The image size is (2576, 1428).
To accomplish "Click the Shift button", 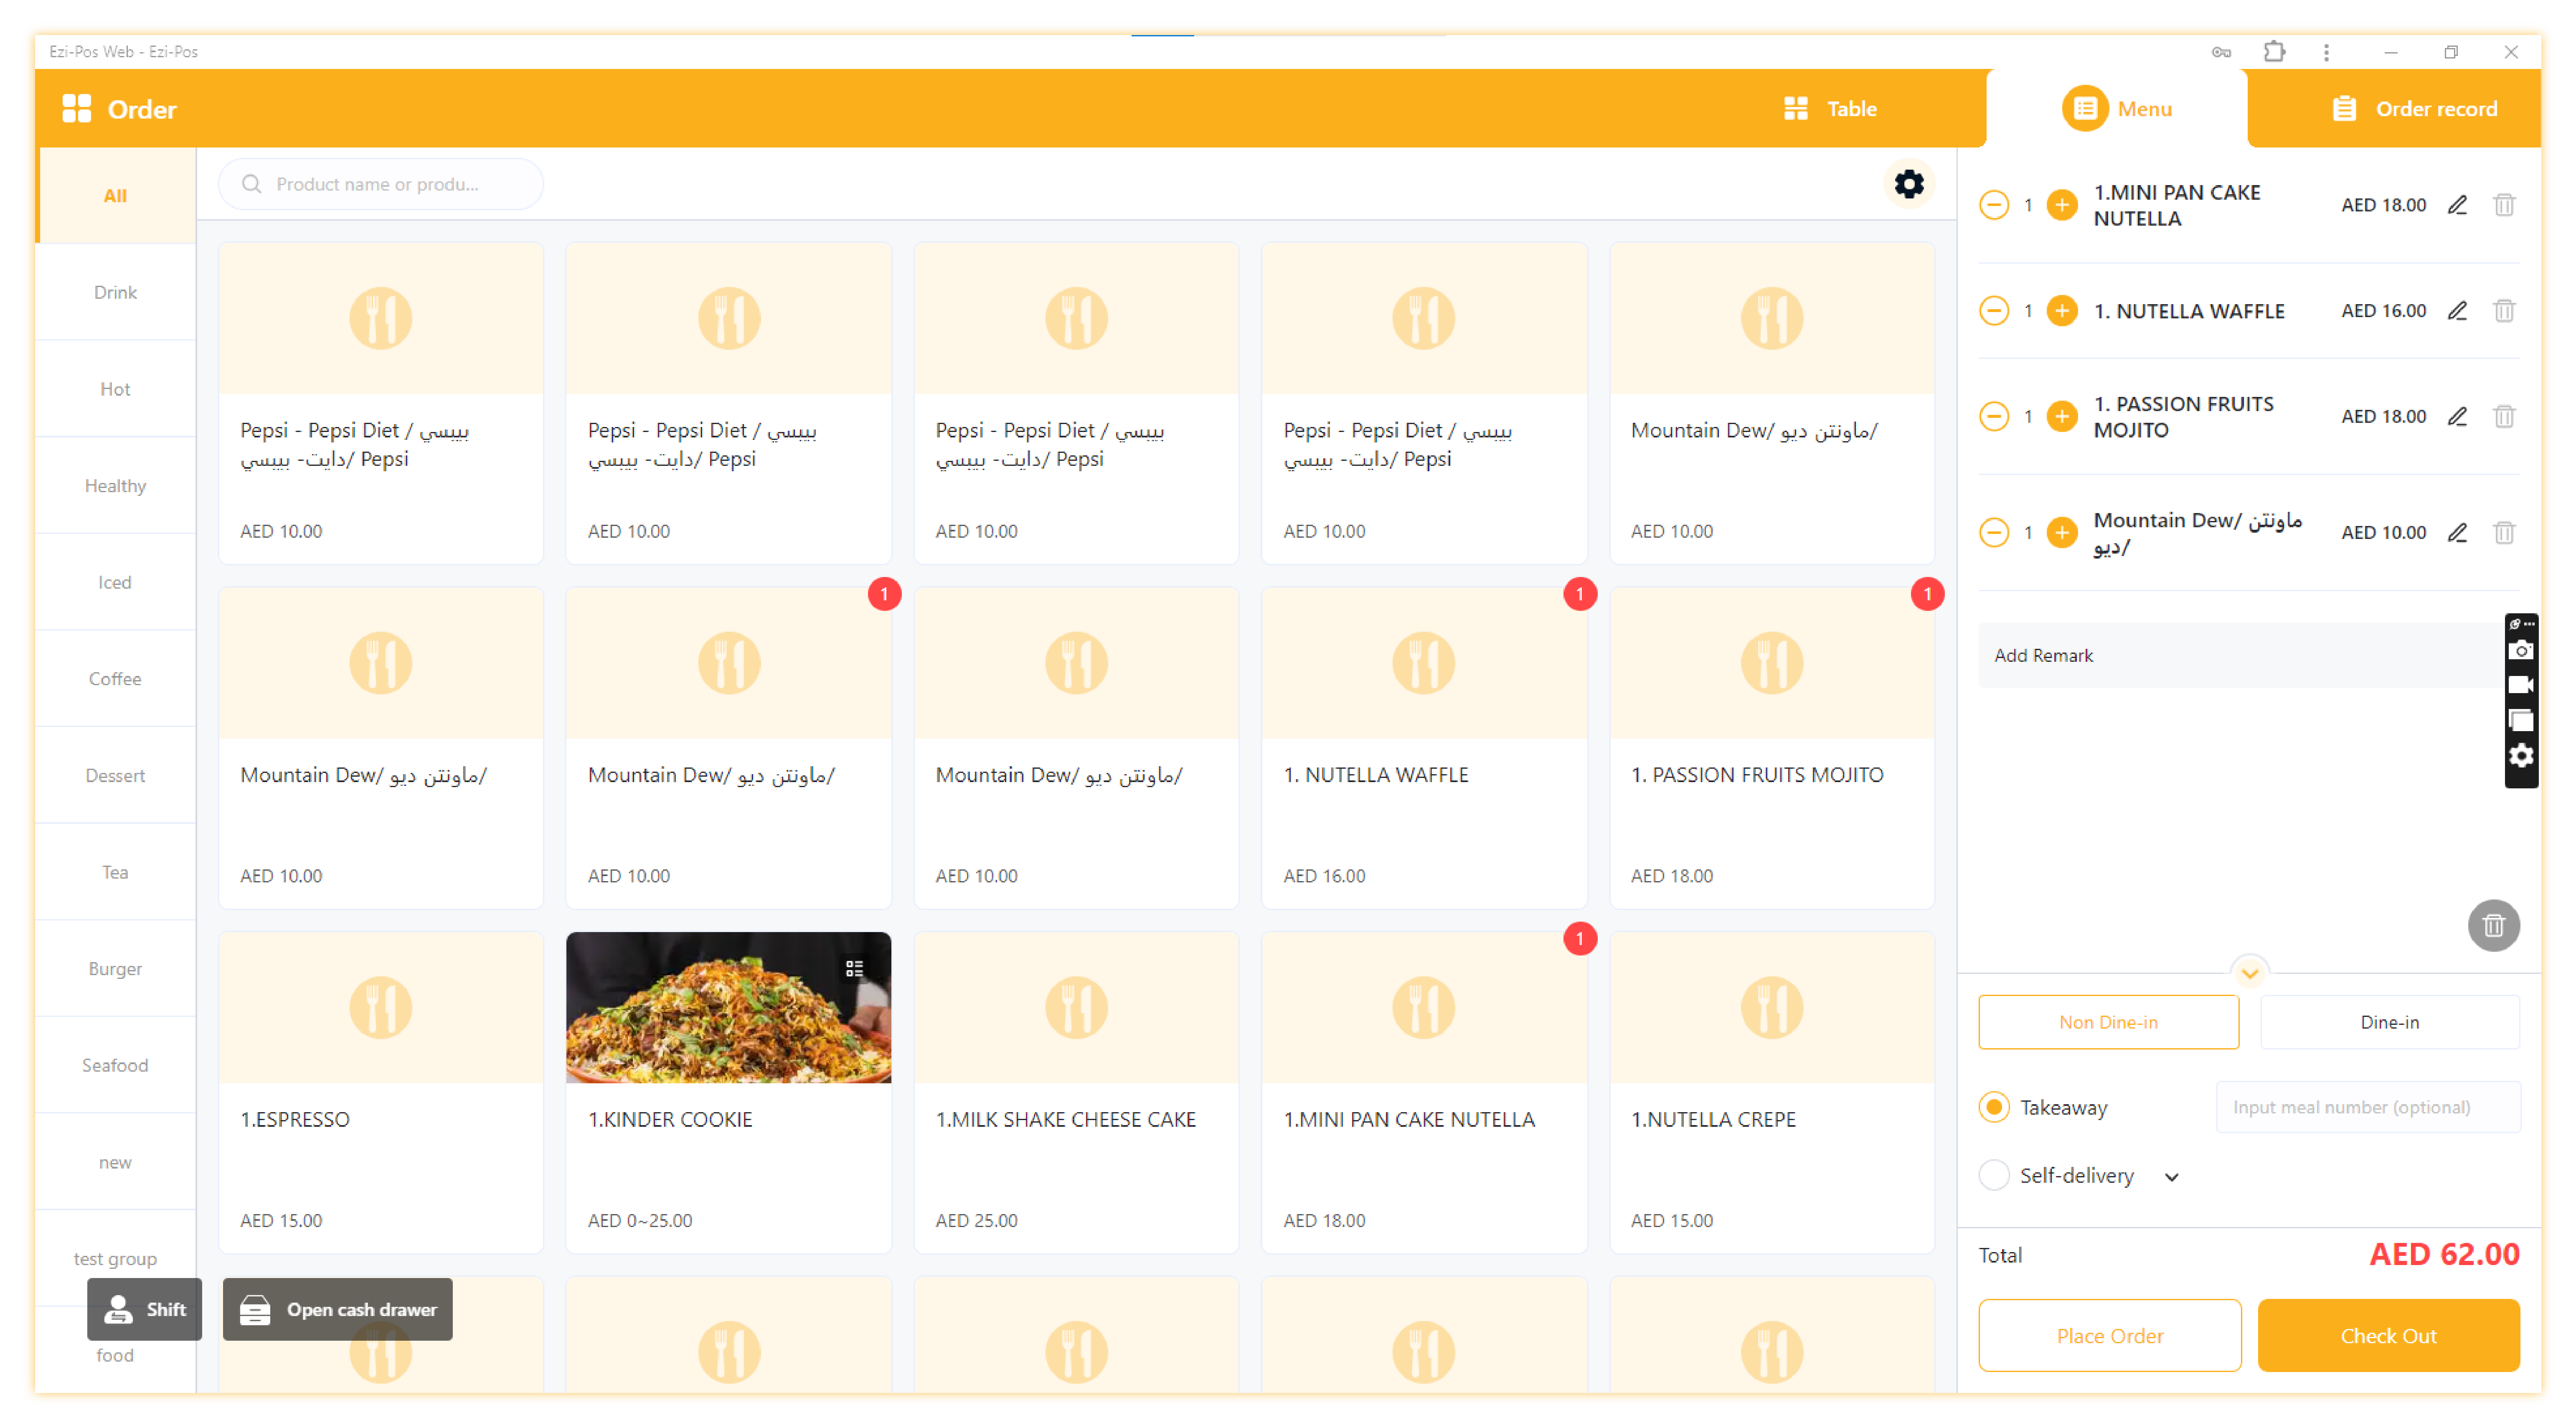I will (144, 1309).
